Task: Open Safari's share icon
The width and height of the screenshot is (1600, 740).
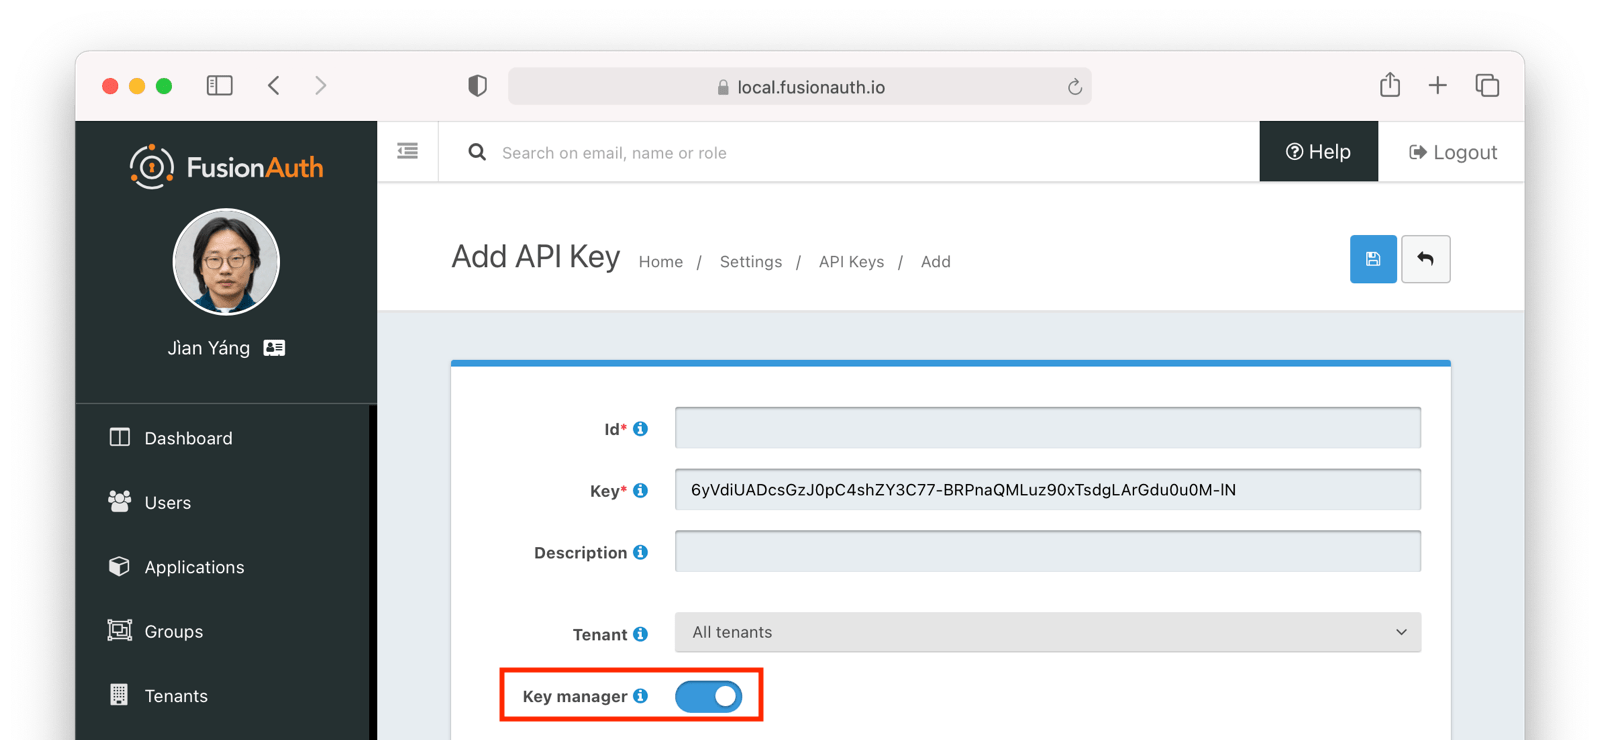Action: coord(1390,85)
